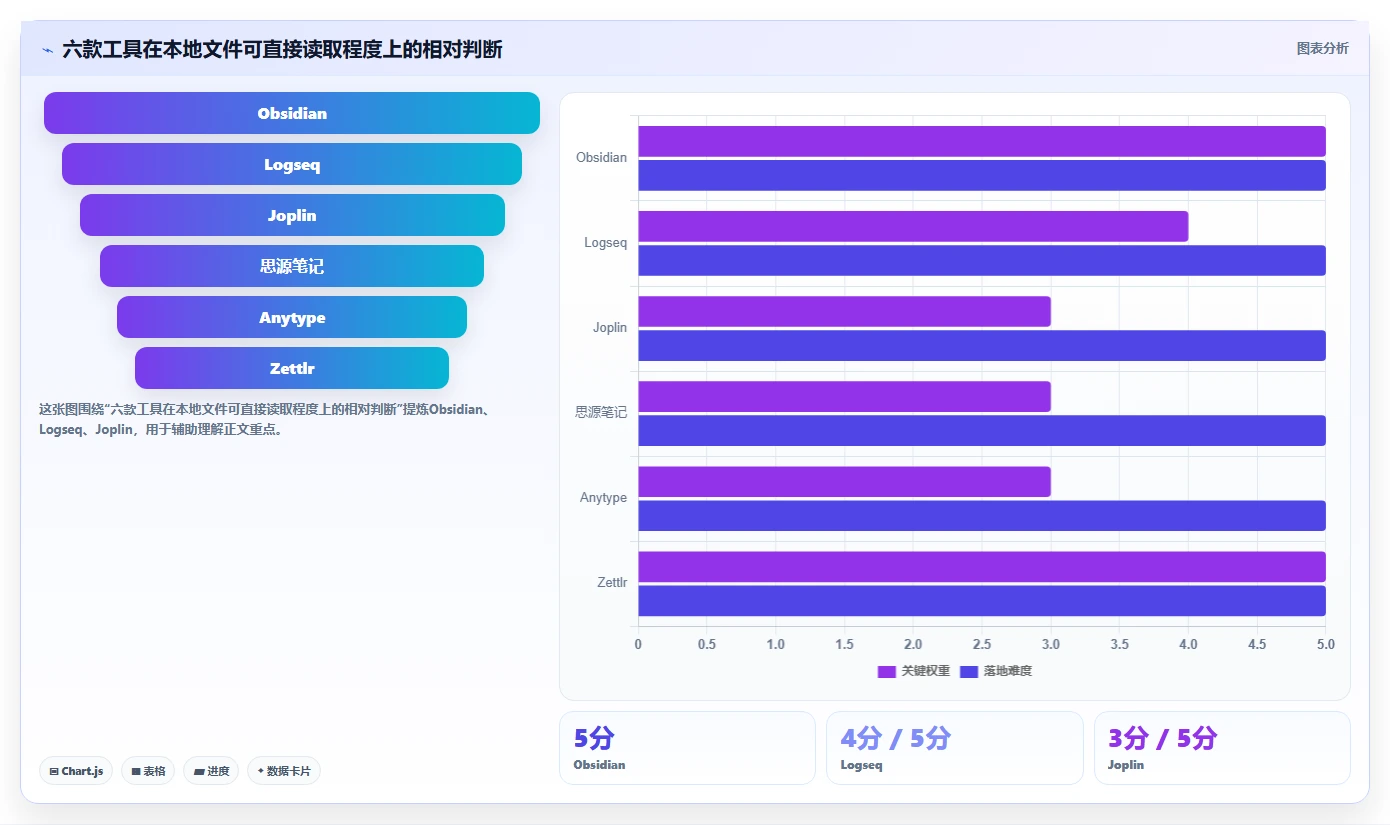Click the title 六款工具在本地文件可直接读取程度上的相对判断

point(282,50)
